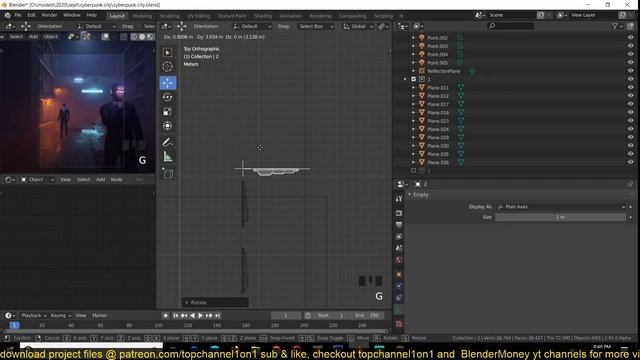Open the Global transform orientation dropdown
The width and height of the screenshot is (640, 360).
[x=358, y=26]
